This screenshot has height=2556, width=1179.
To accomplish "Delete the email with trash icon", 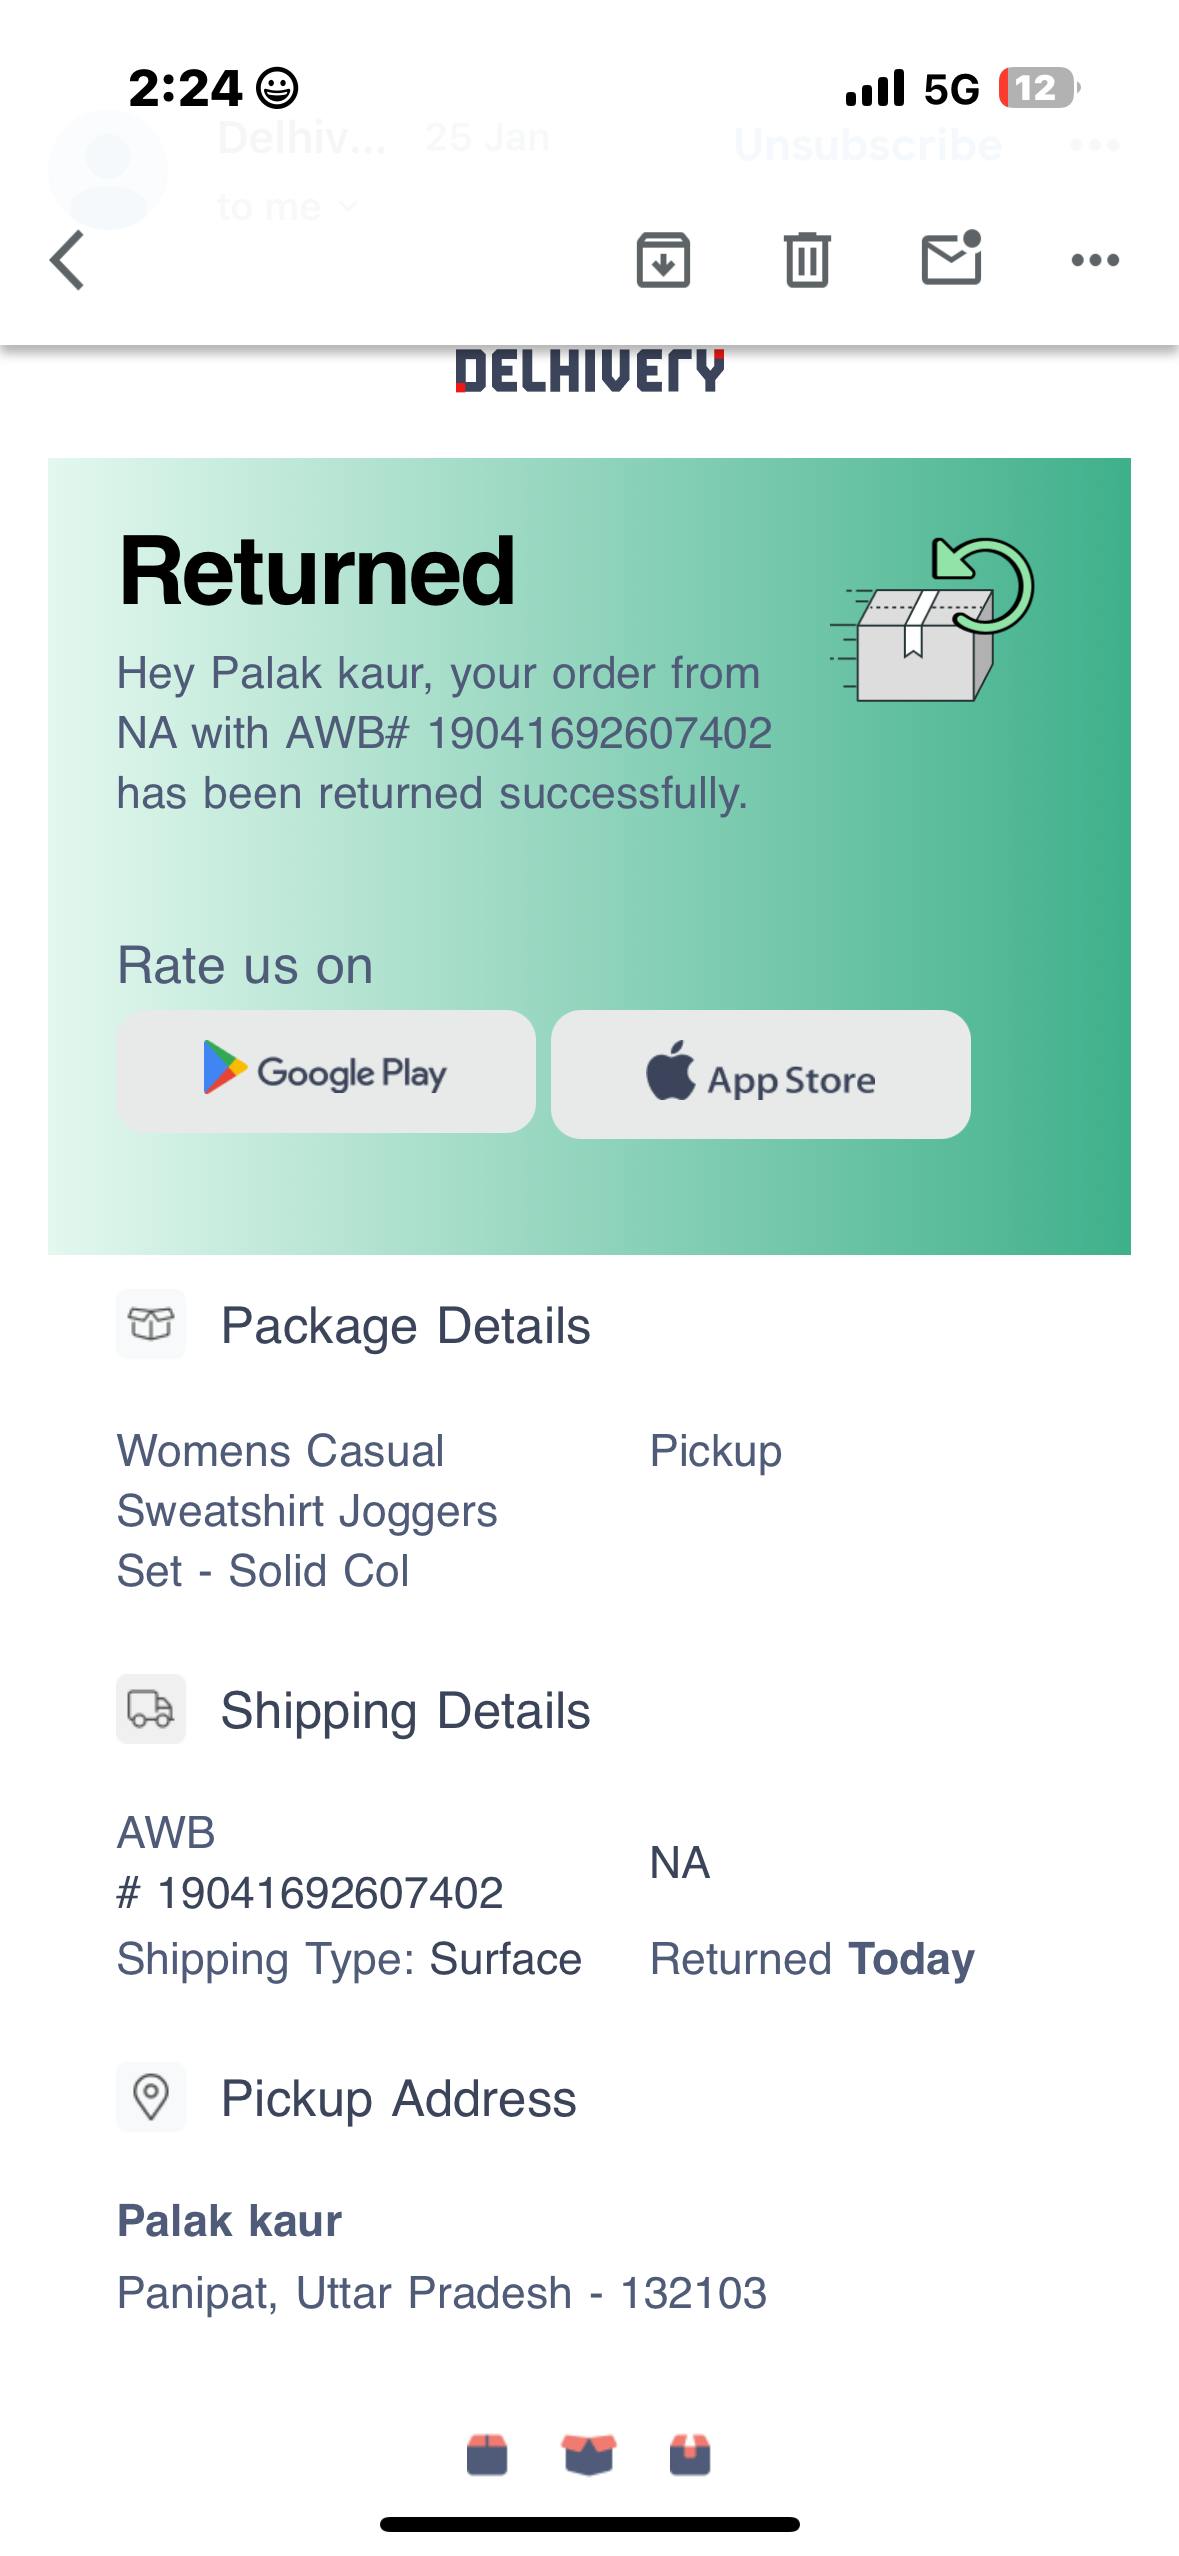I will point(807,260).
